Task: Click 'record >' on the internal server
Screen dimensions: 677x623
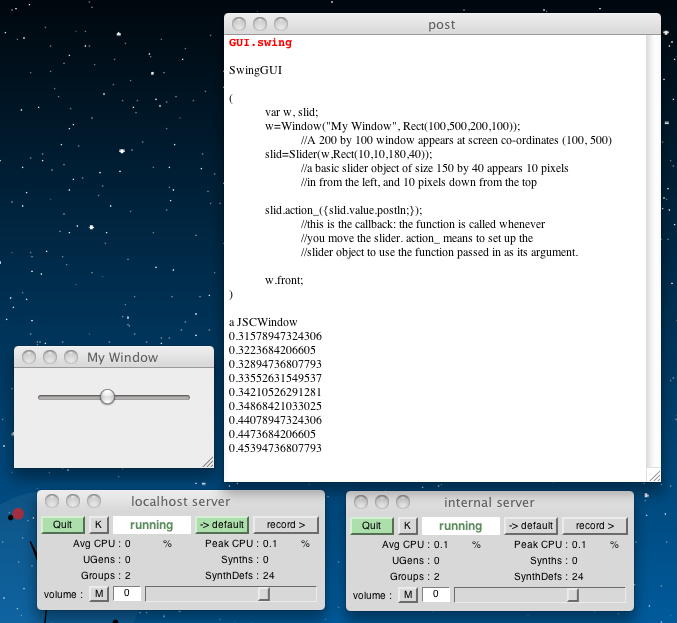Action: 594,526
